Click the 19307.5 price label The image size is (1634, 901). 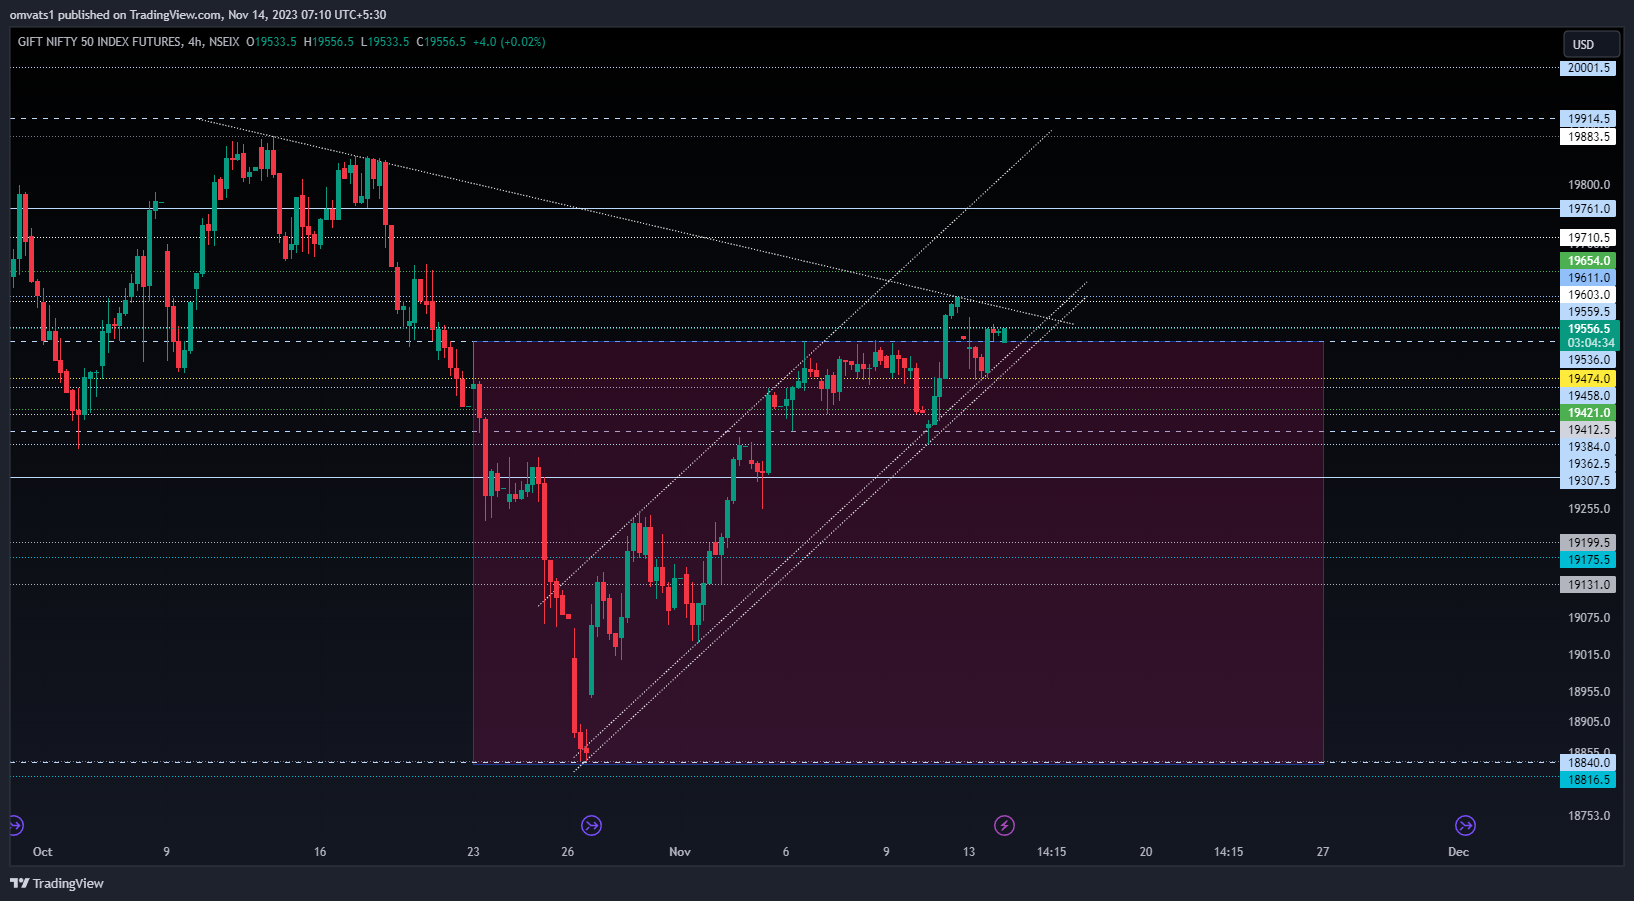[1588, 481]
